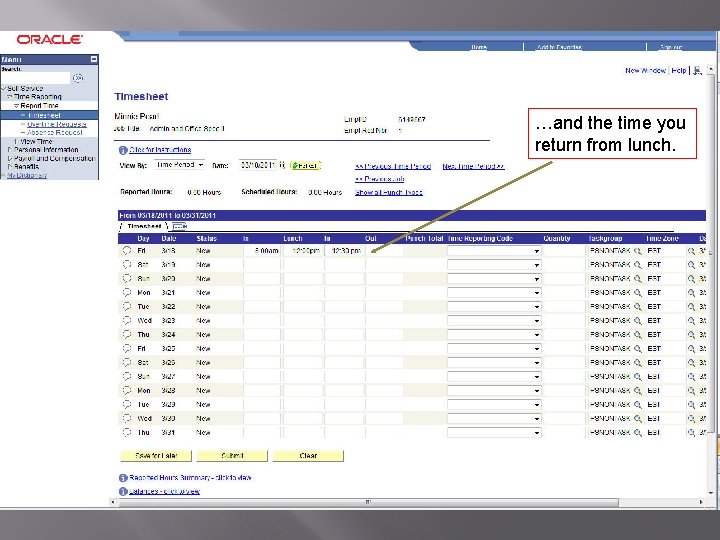The height and width of the screenshot is (540, 720).
Task: Select Timesheet in the left menu
Action: point(44,115)
